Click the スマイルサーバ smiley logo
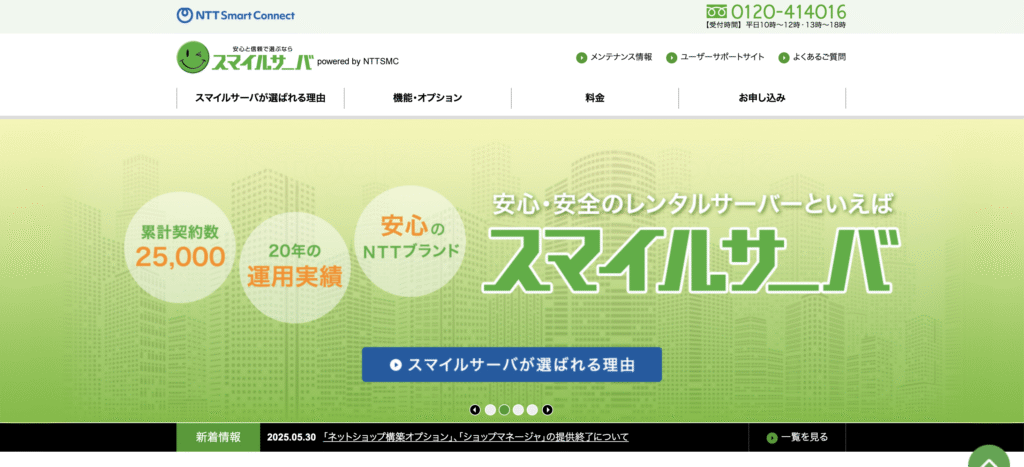 (x=246, y=57)
